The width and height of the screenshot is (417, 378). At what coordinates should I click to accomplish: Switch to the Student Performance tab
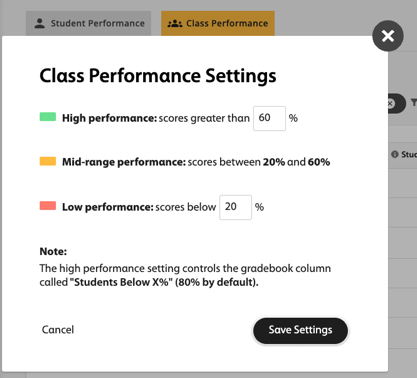coord(89,23)
